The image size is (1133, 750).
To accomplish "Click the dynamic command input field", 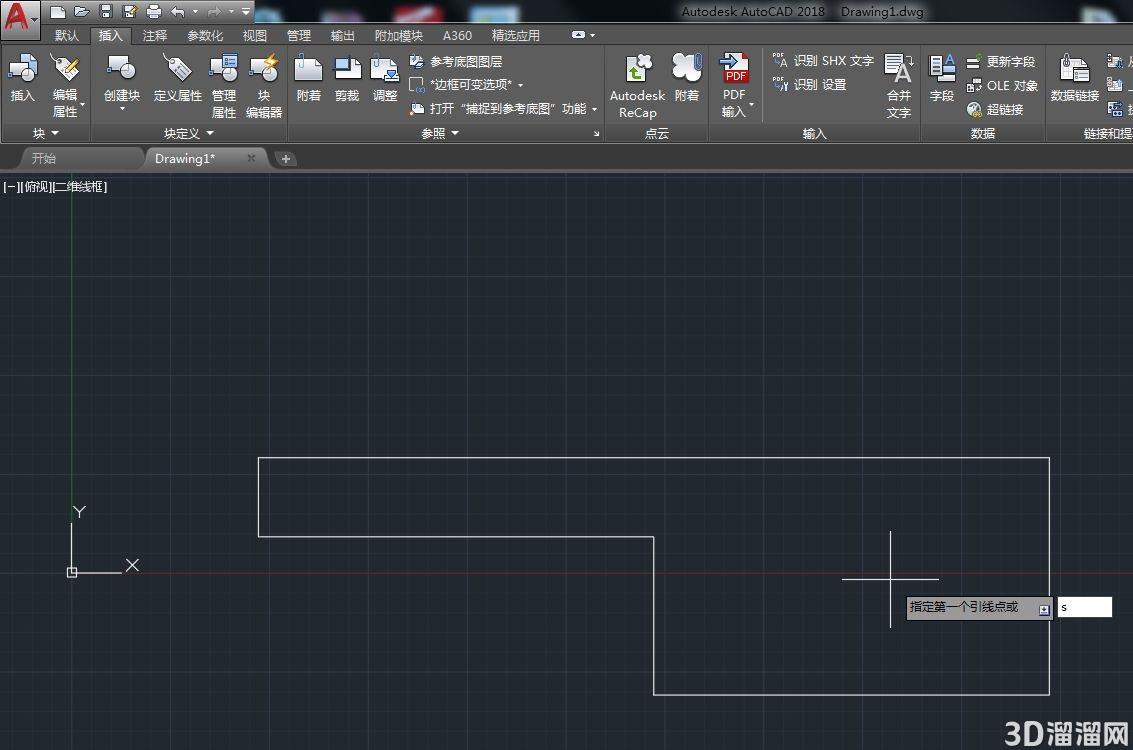I will coord(1085,607).
